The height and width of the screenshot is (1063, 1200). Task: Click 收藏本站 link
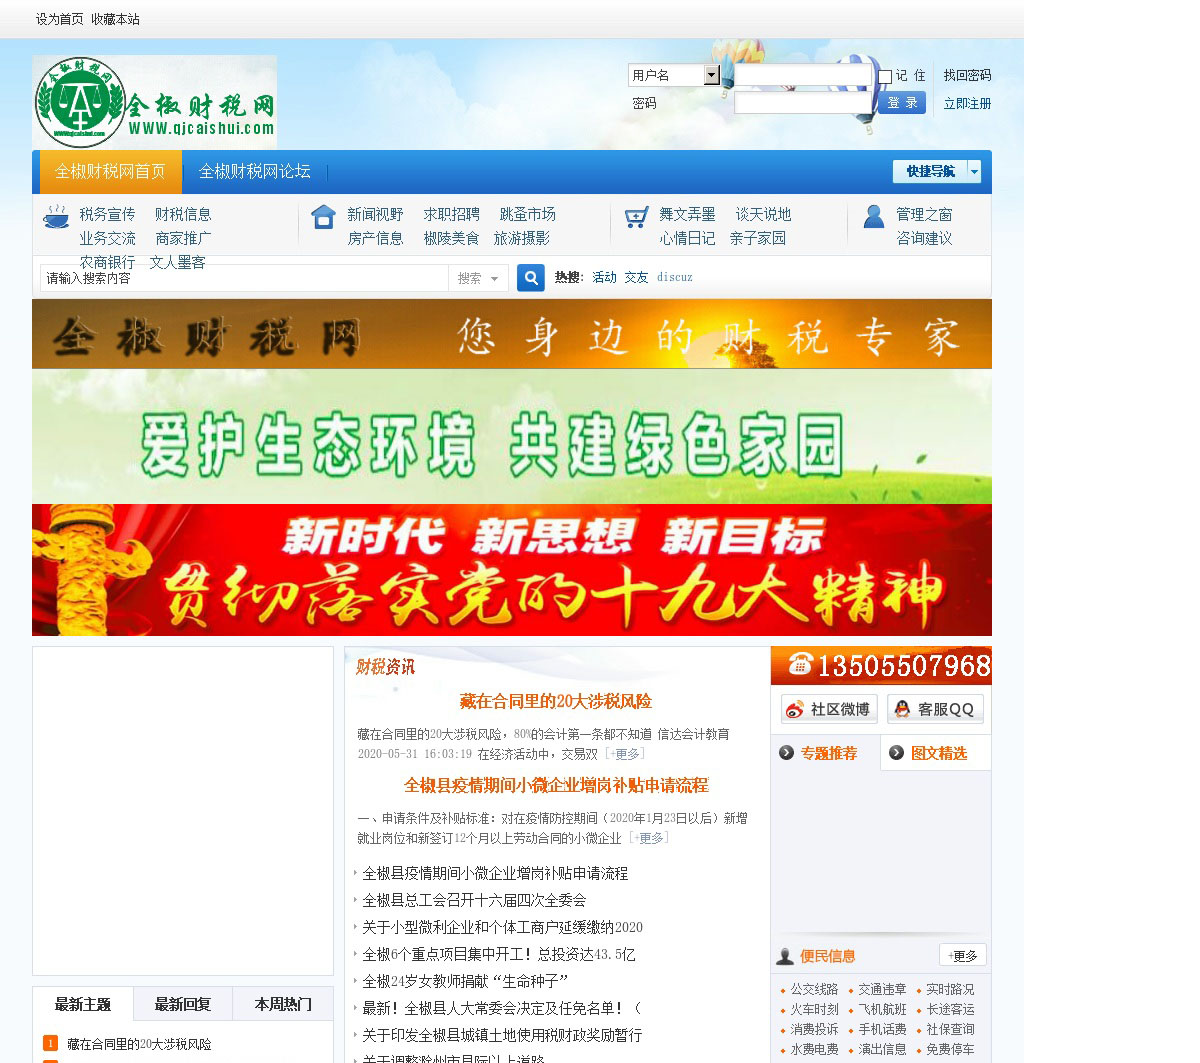(x=116, y=19)
